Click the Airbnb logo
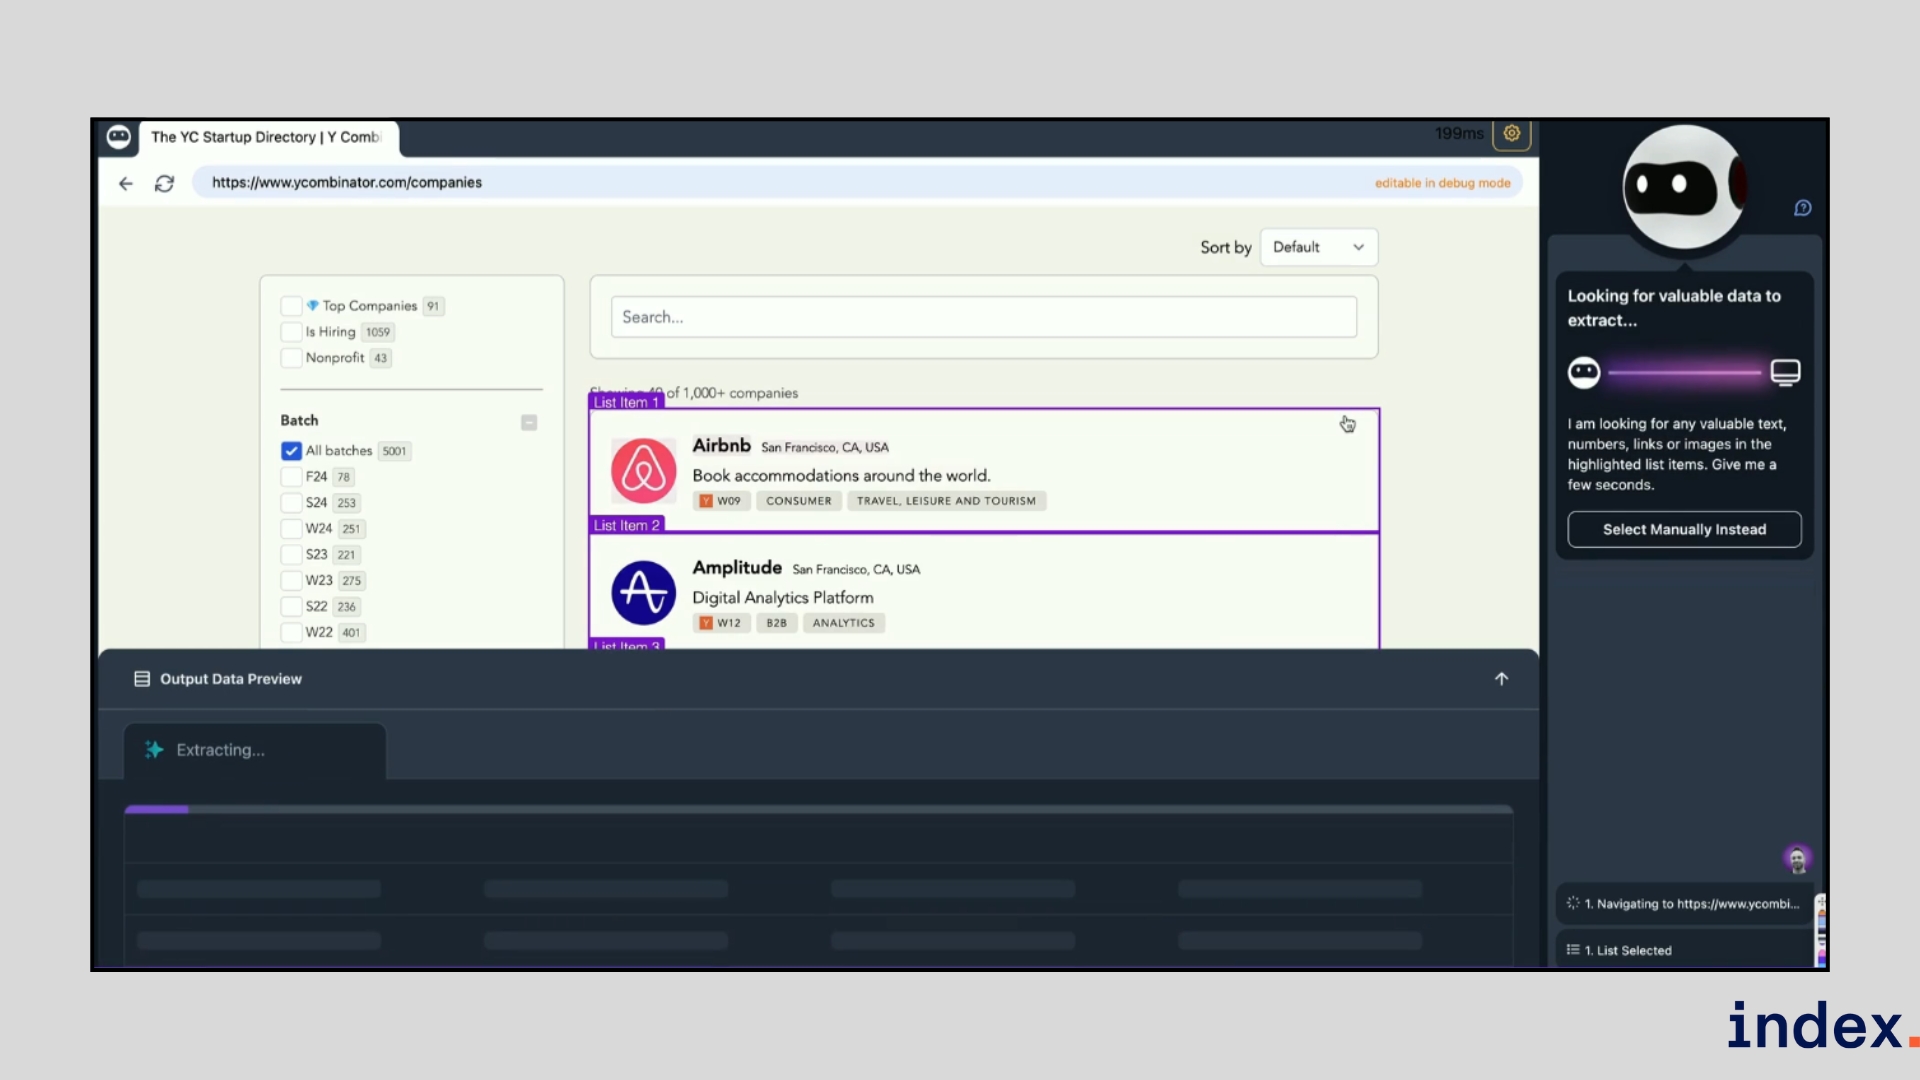This screenshot has height=1080, width=1920. [x=643, y=470]
